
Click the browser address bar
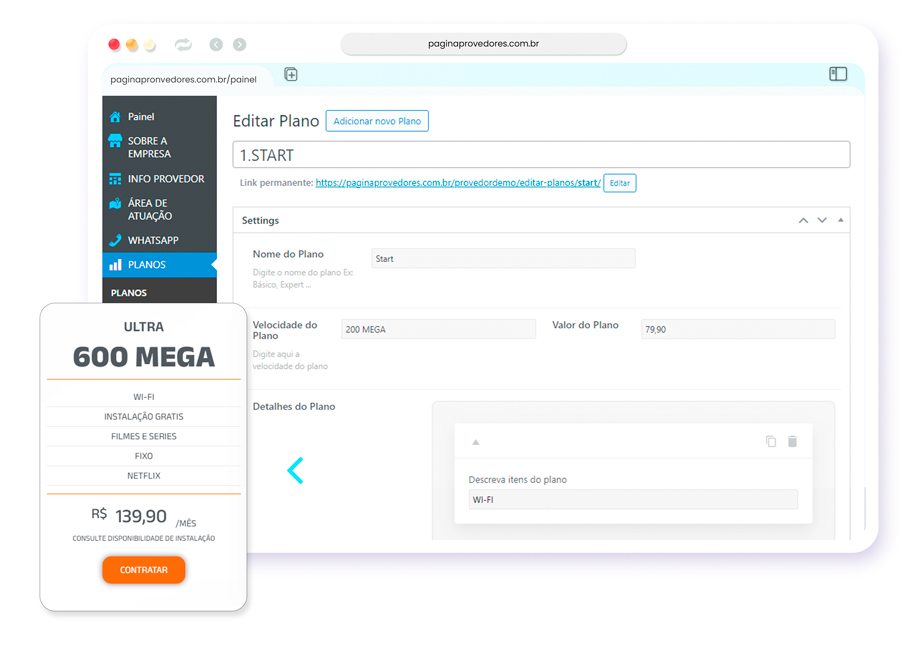click(x=483, y=44)
